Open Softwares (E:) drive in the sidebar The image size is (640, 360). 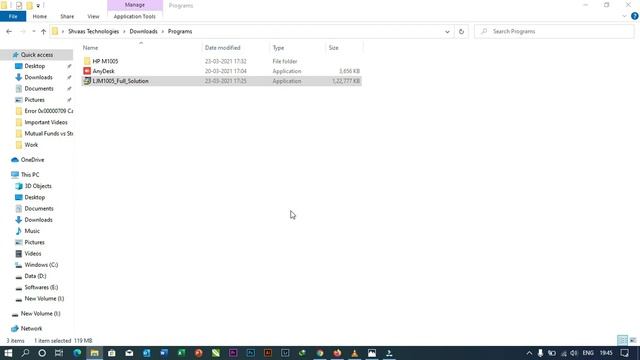click(x=41, y=287)
